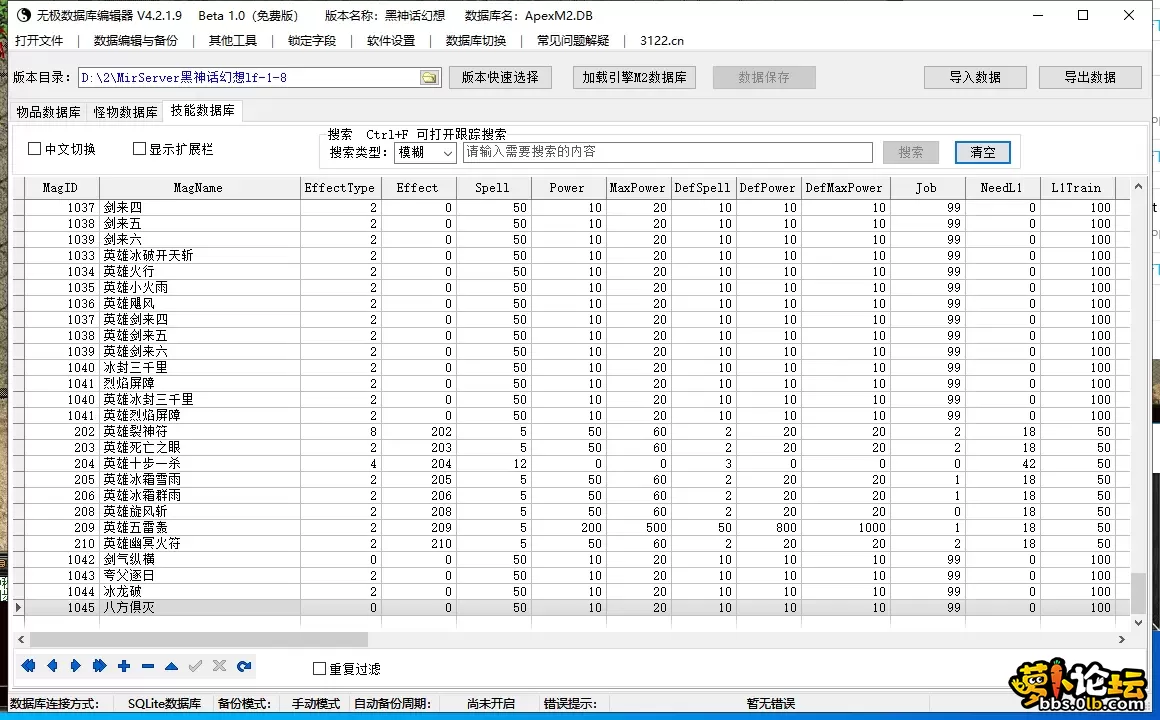This screenshot has width=1160, height=720.
Task: Open the 打开文件 menu
Action: pos(39,41)
